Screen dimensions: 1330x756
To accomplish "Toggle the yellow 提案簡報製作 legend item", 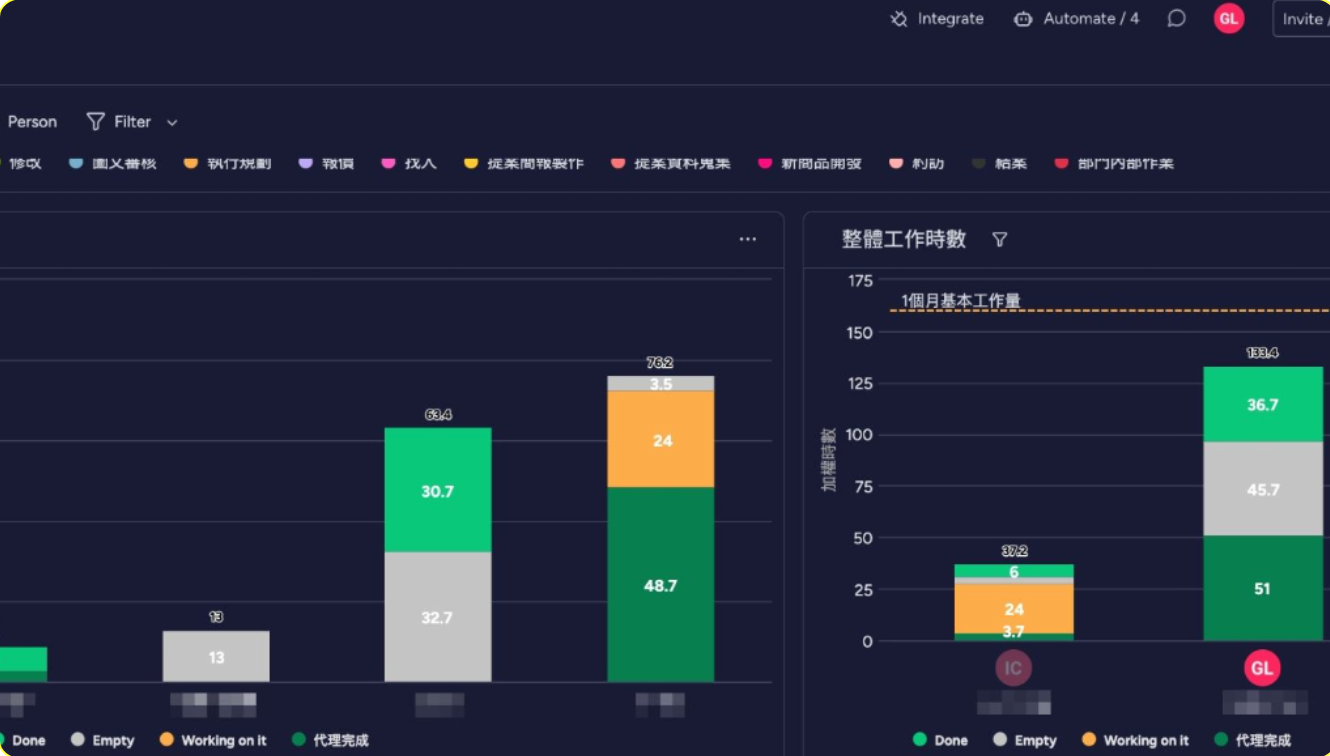I will (x=524, y=163).
